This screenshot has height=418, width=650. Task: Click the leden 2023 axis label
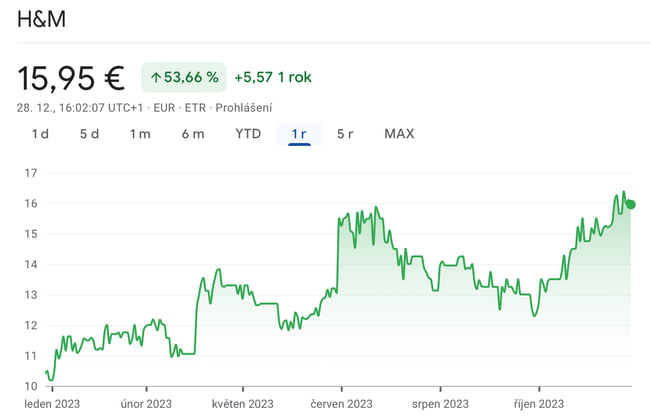click(50, 404)
